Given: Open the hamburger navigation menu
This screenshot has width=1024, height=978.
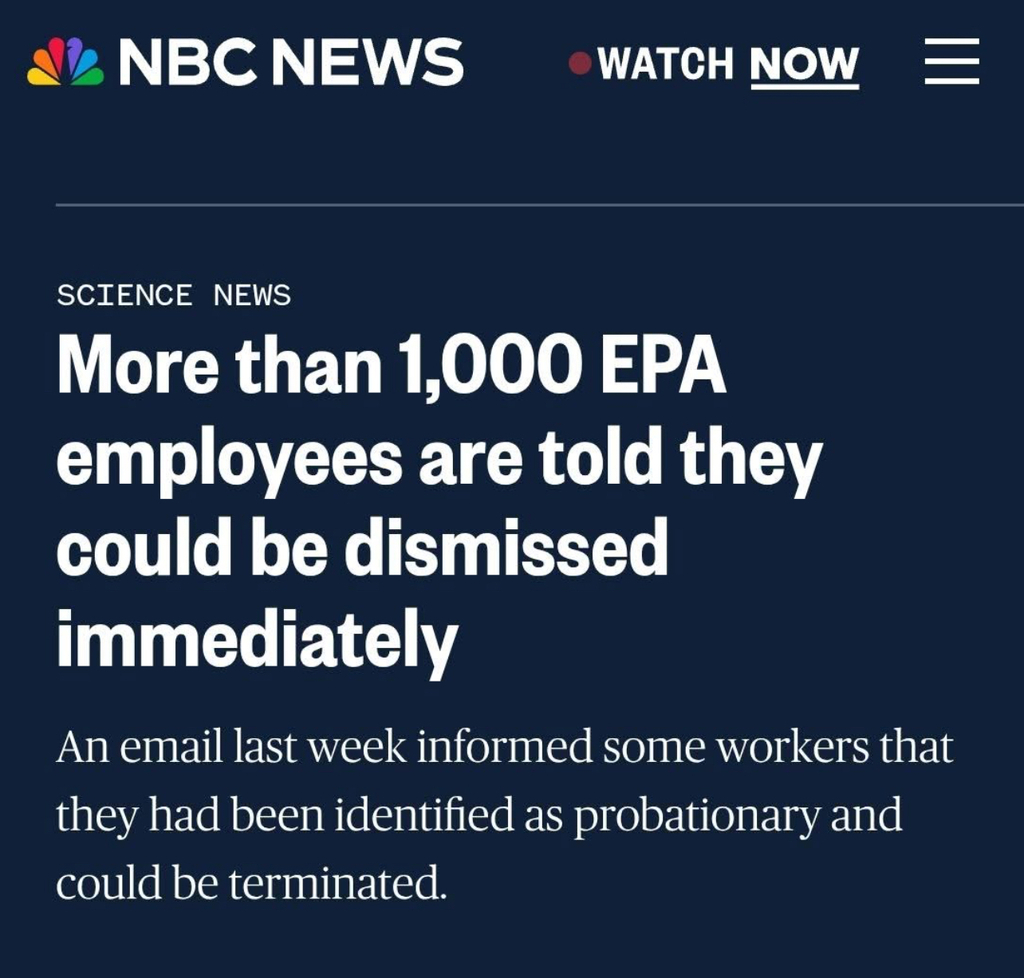Looking at the screenshot, I should 951,62.
